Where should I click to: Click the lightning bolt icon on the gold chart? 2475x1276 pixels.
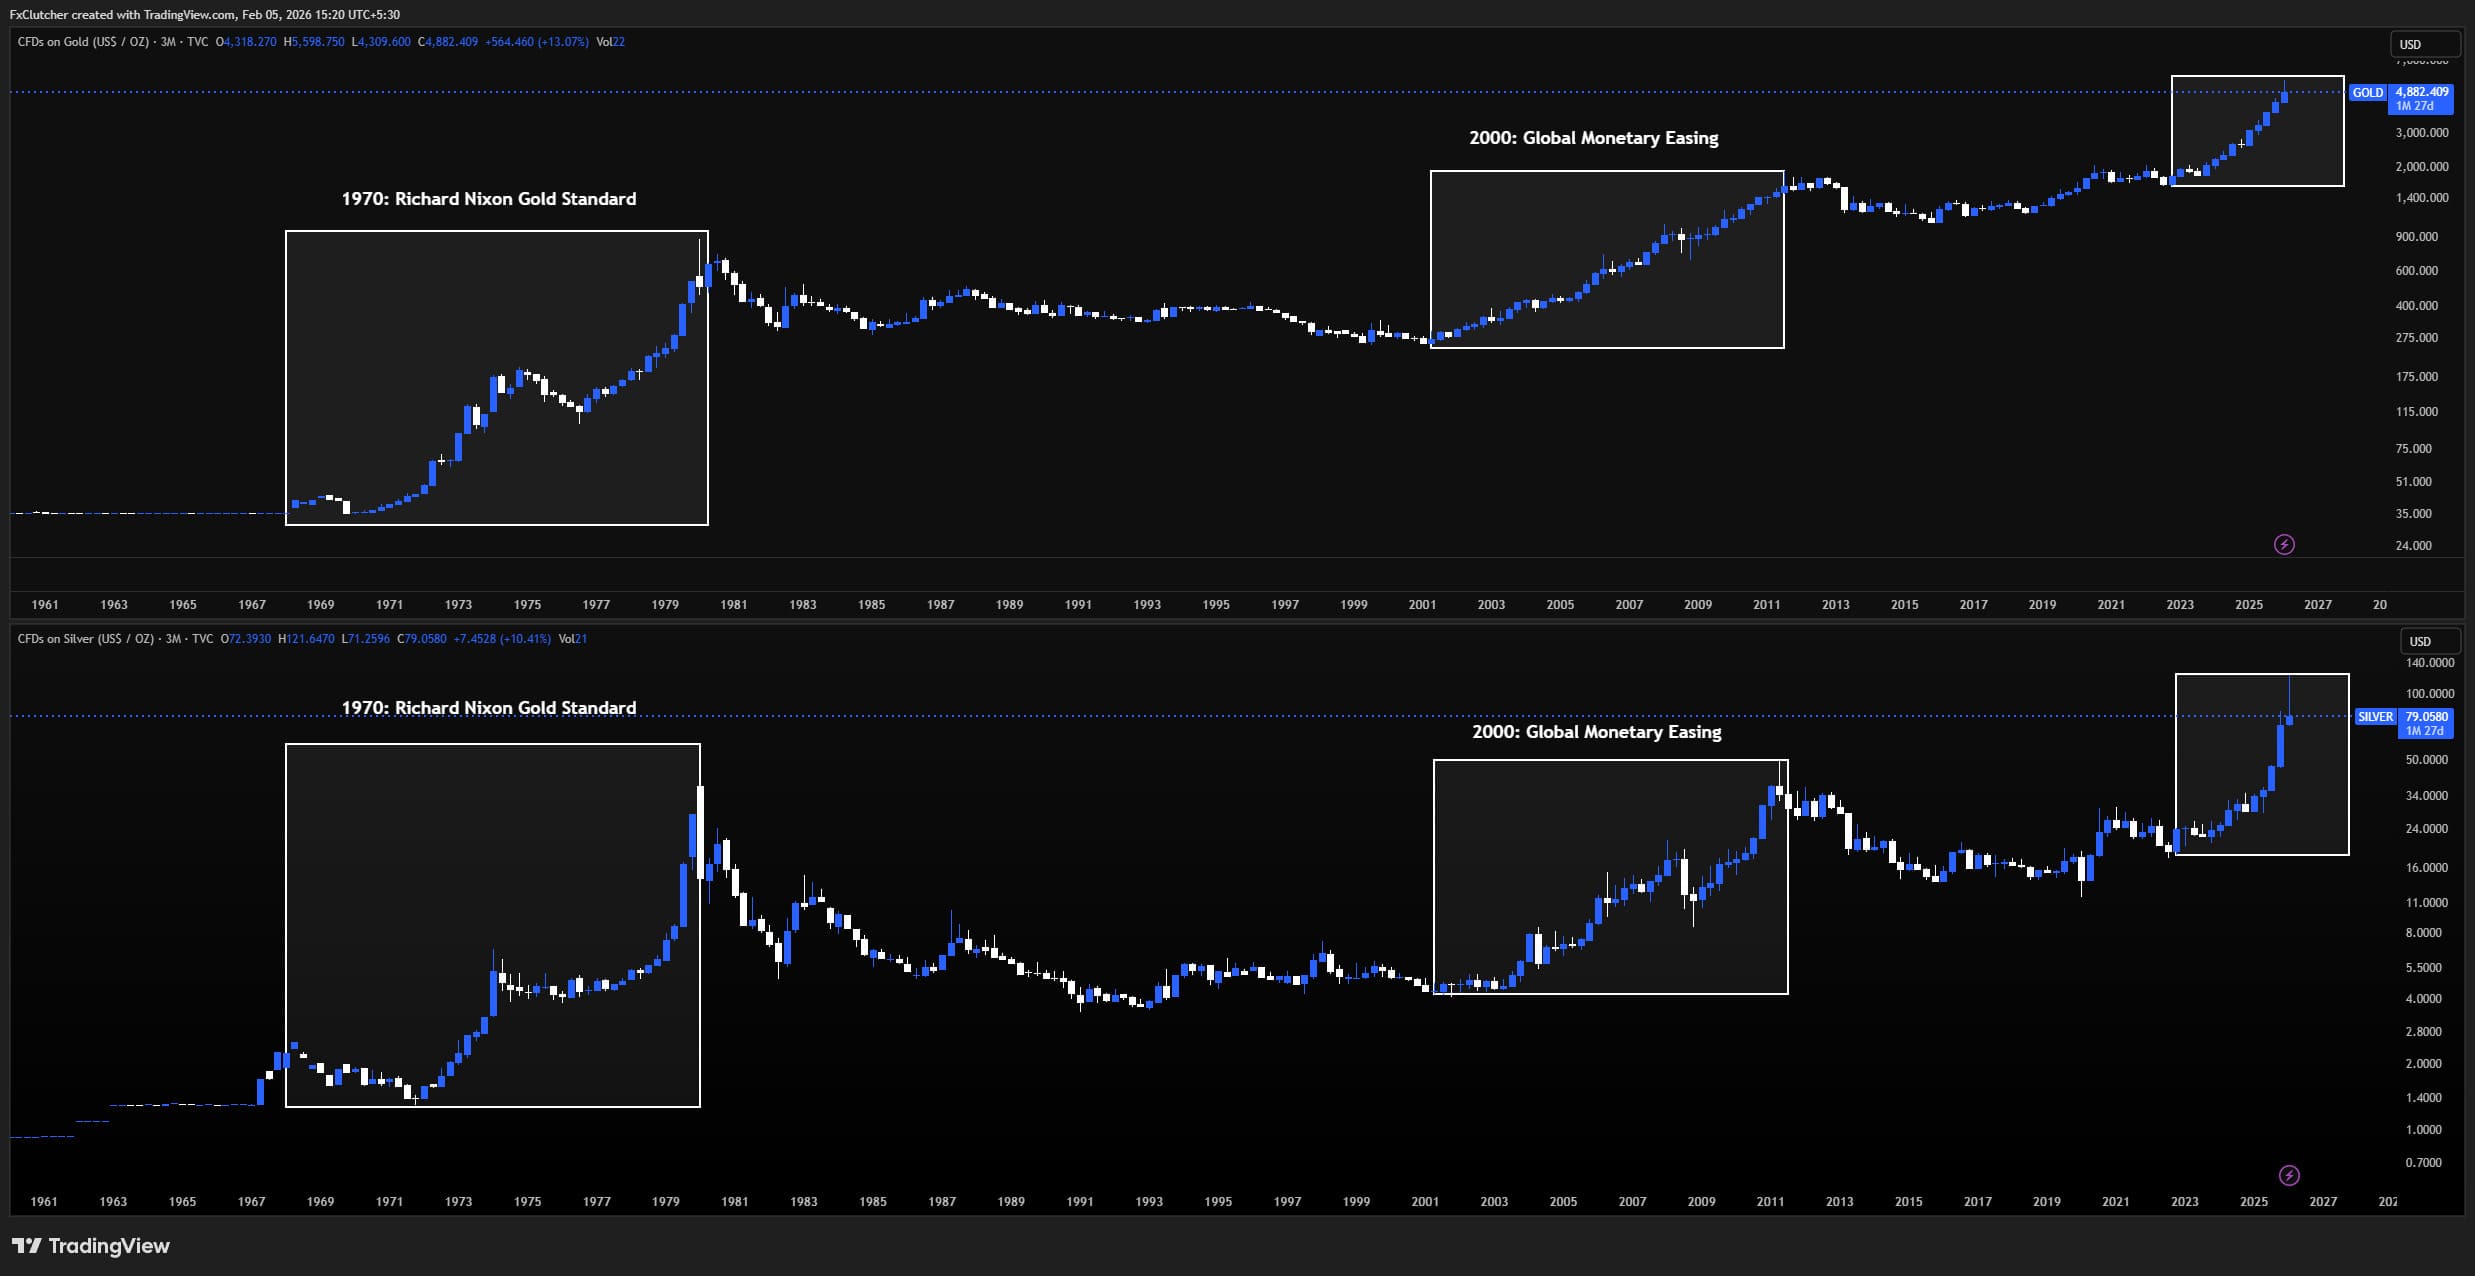coord(2283,545)
